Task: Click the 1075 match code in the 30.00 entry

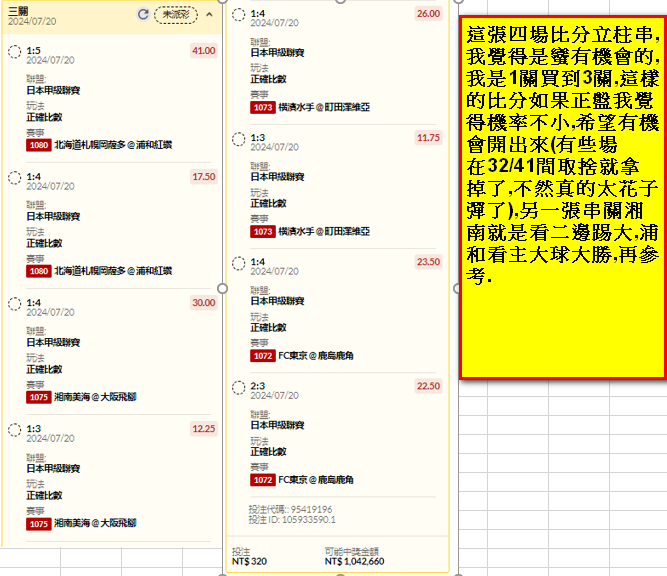Action: click(x=39, y=397)
